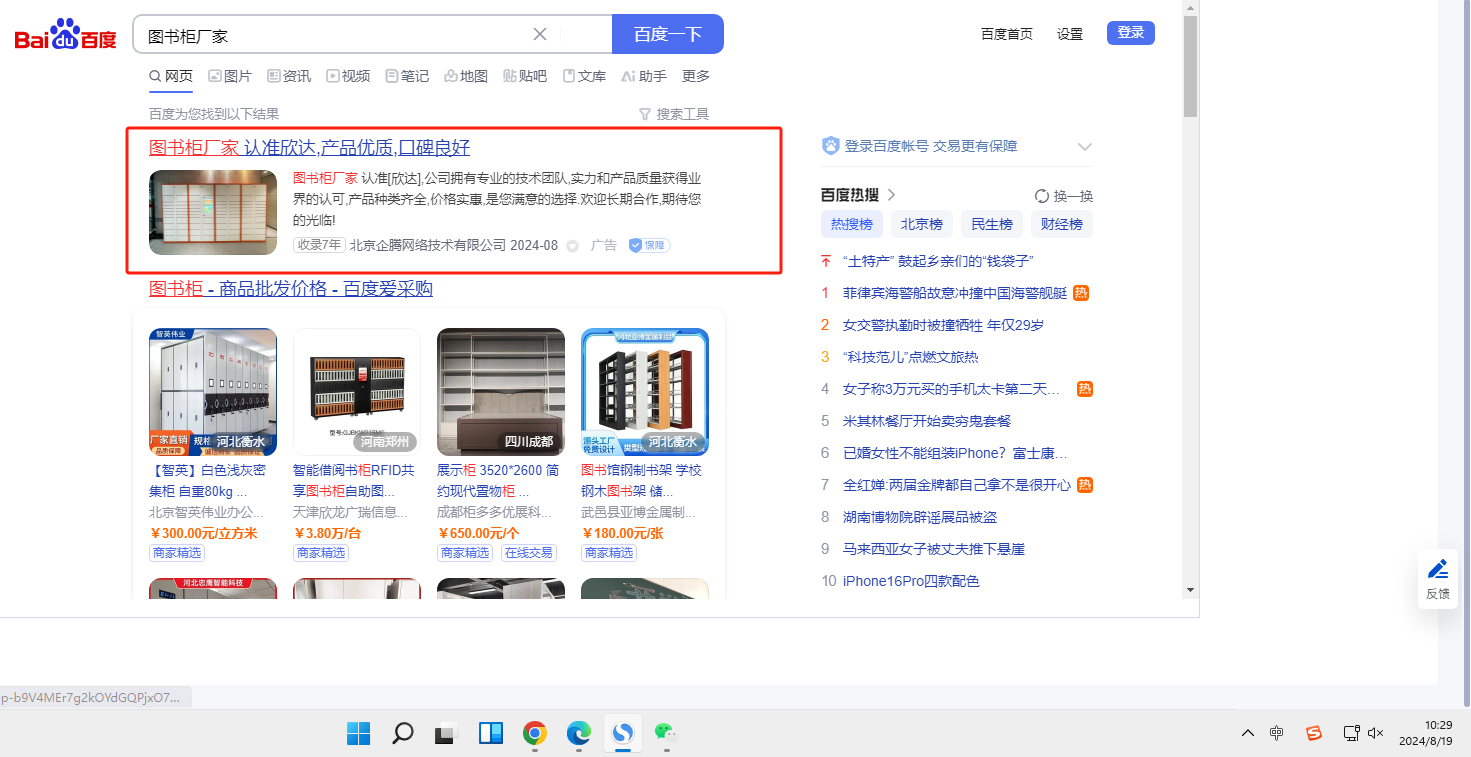Viewport: 1471px width, 757px height.
Task: Open the network status tray icon
Action: [1351, 733]
